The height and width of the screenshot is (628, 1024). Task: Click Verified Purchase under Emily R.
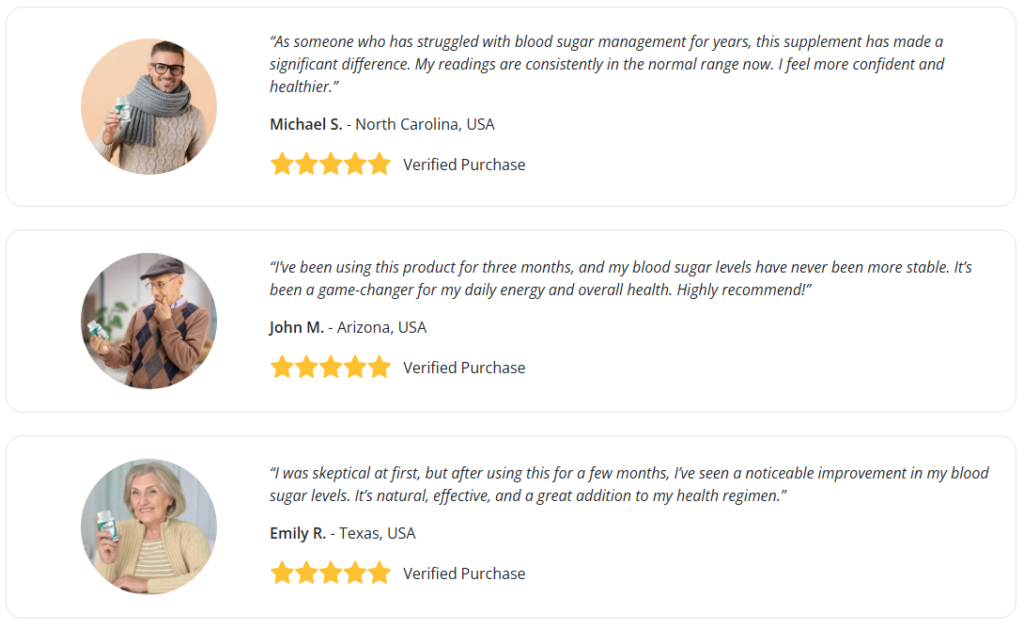(x=464, y=574)
